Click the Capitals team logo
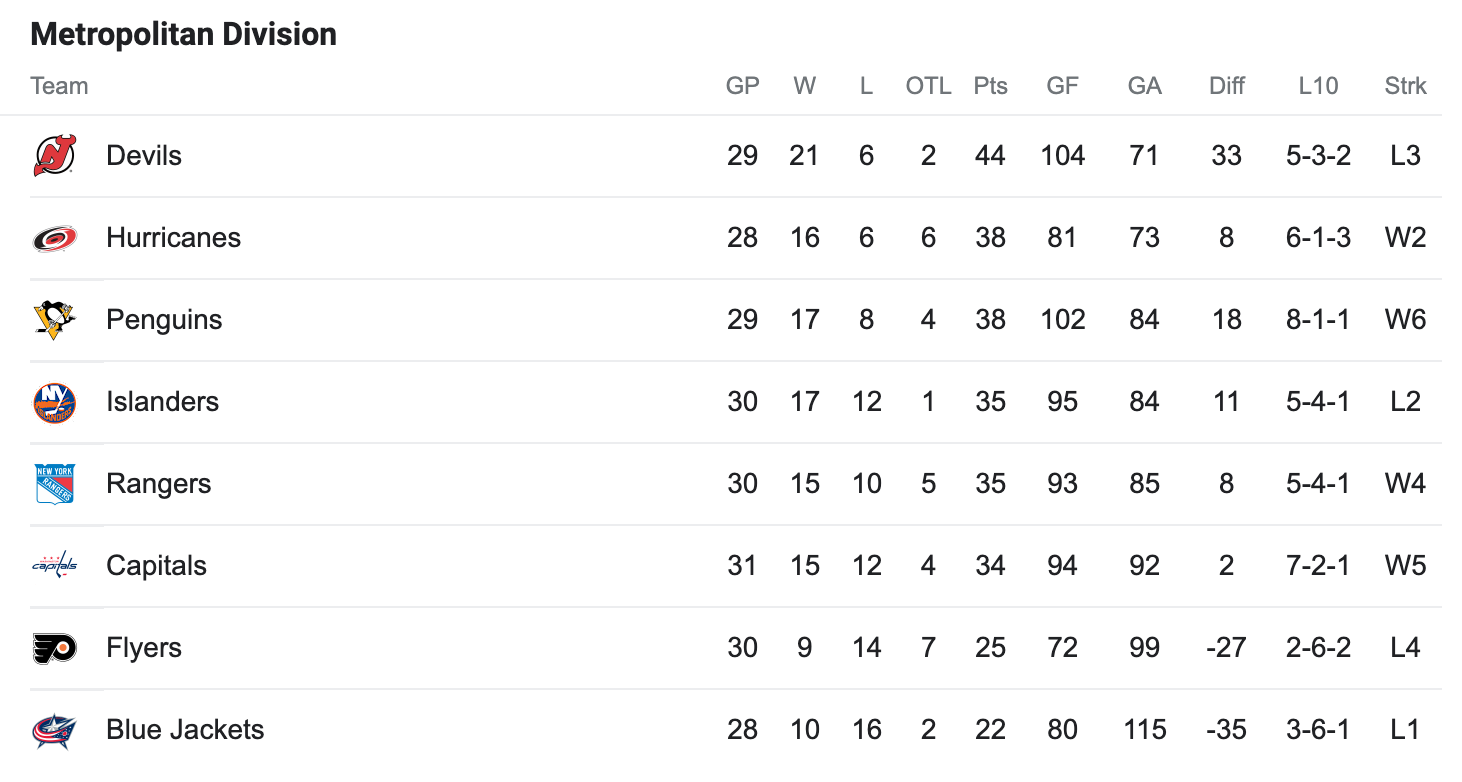Viewport: 1462px width, 782px height. click(x=54, y=566)
